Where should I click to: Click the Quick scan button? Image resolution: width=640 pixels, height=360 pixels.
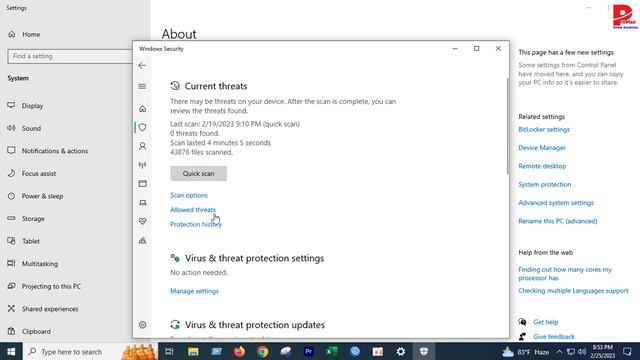198,173
